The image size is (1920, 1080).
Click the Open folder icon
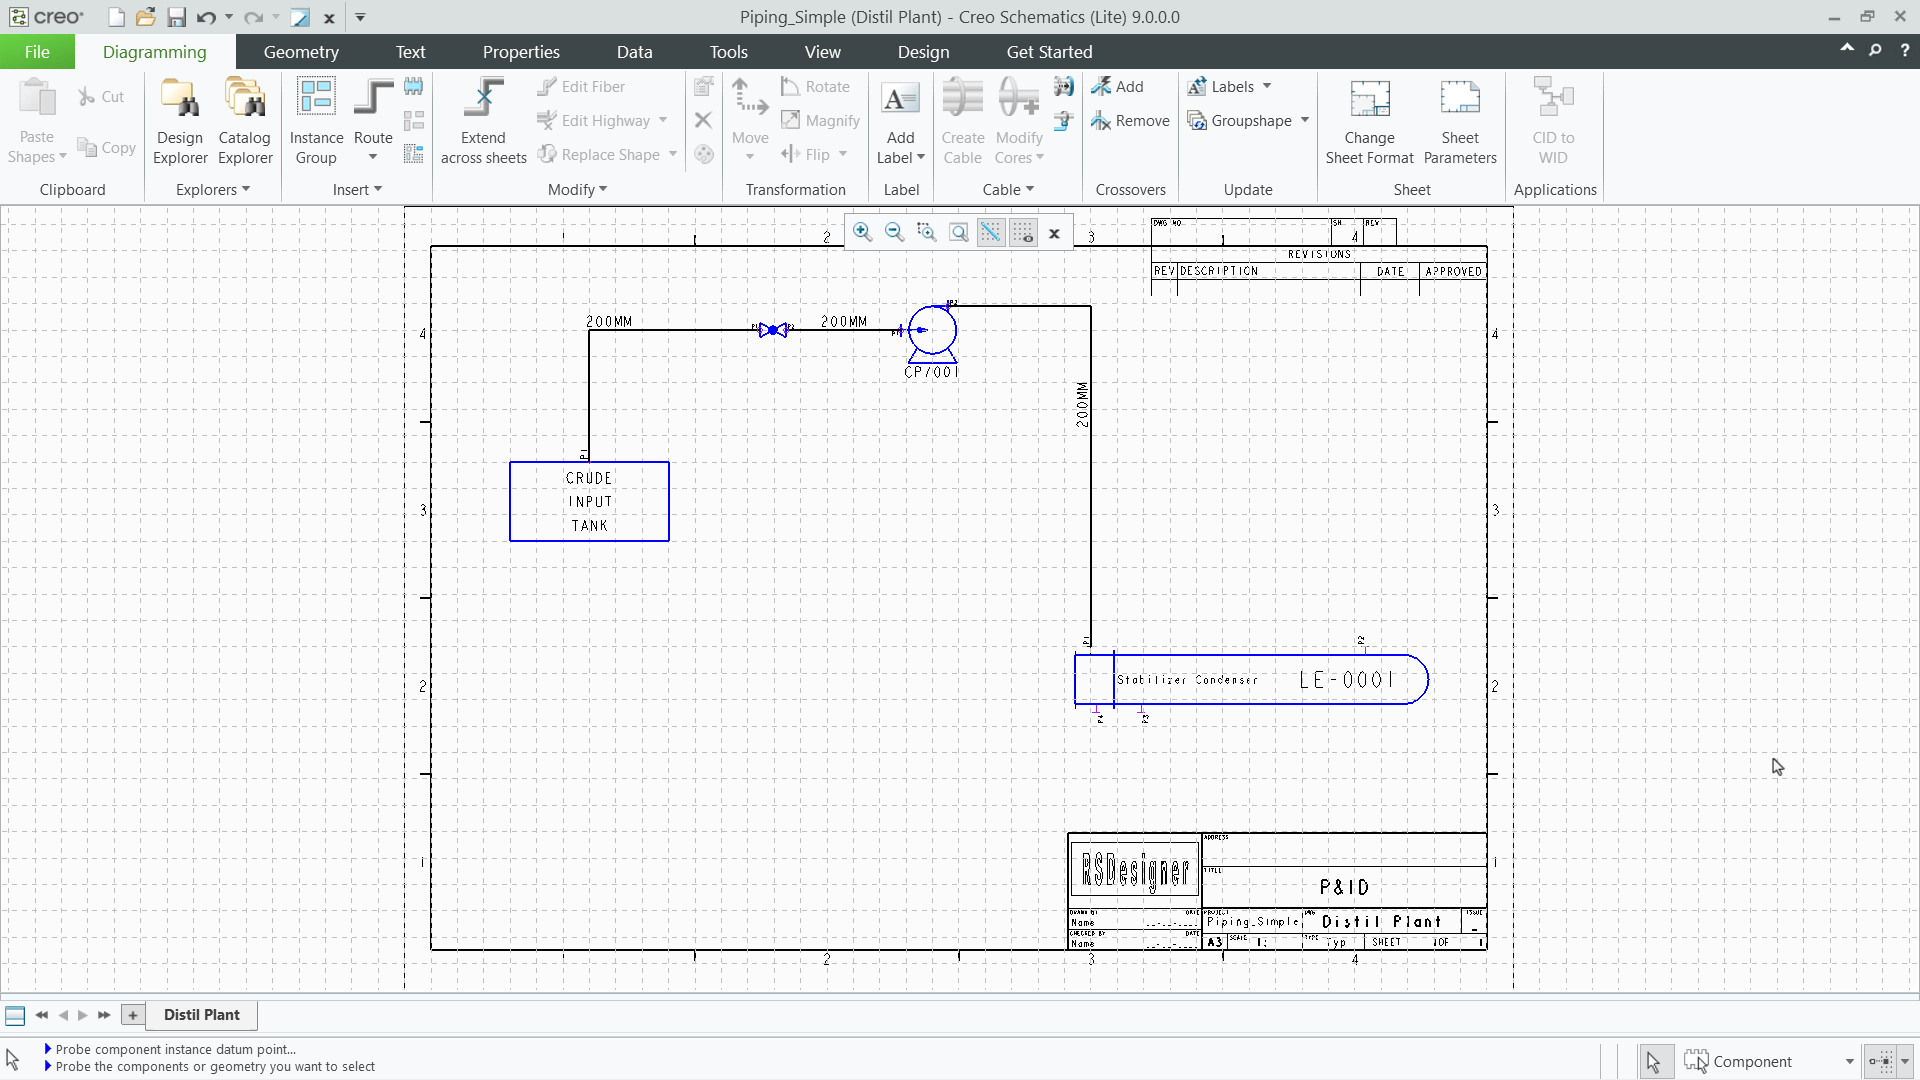146,17
